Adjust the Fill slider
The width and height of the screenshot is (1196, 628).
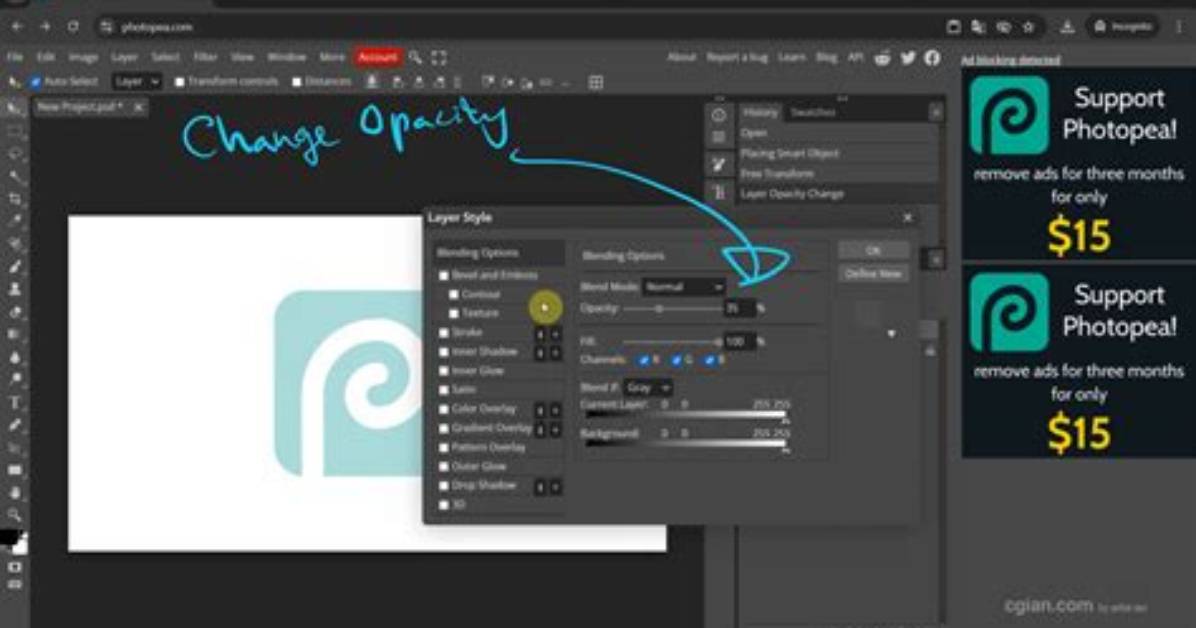pos(671,341)
